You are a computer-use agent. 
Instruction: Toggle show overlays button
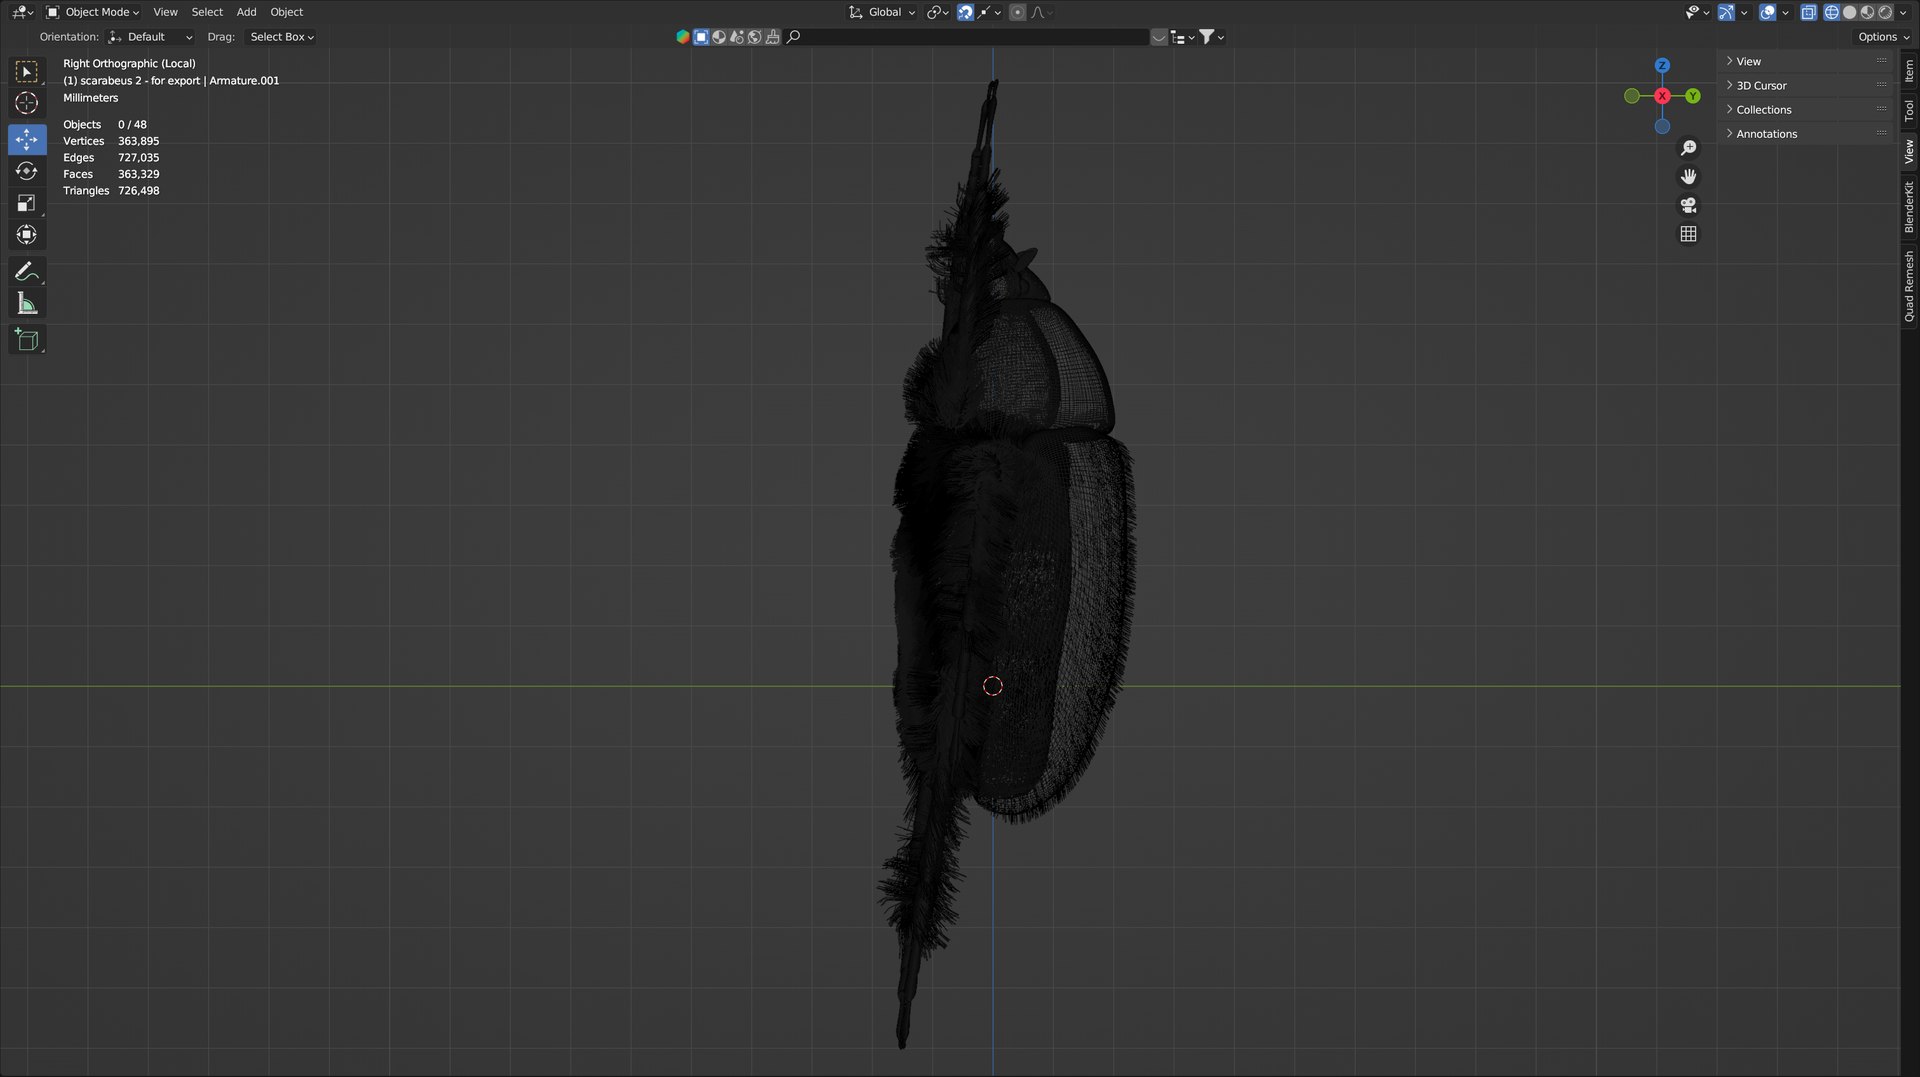1767,12
